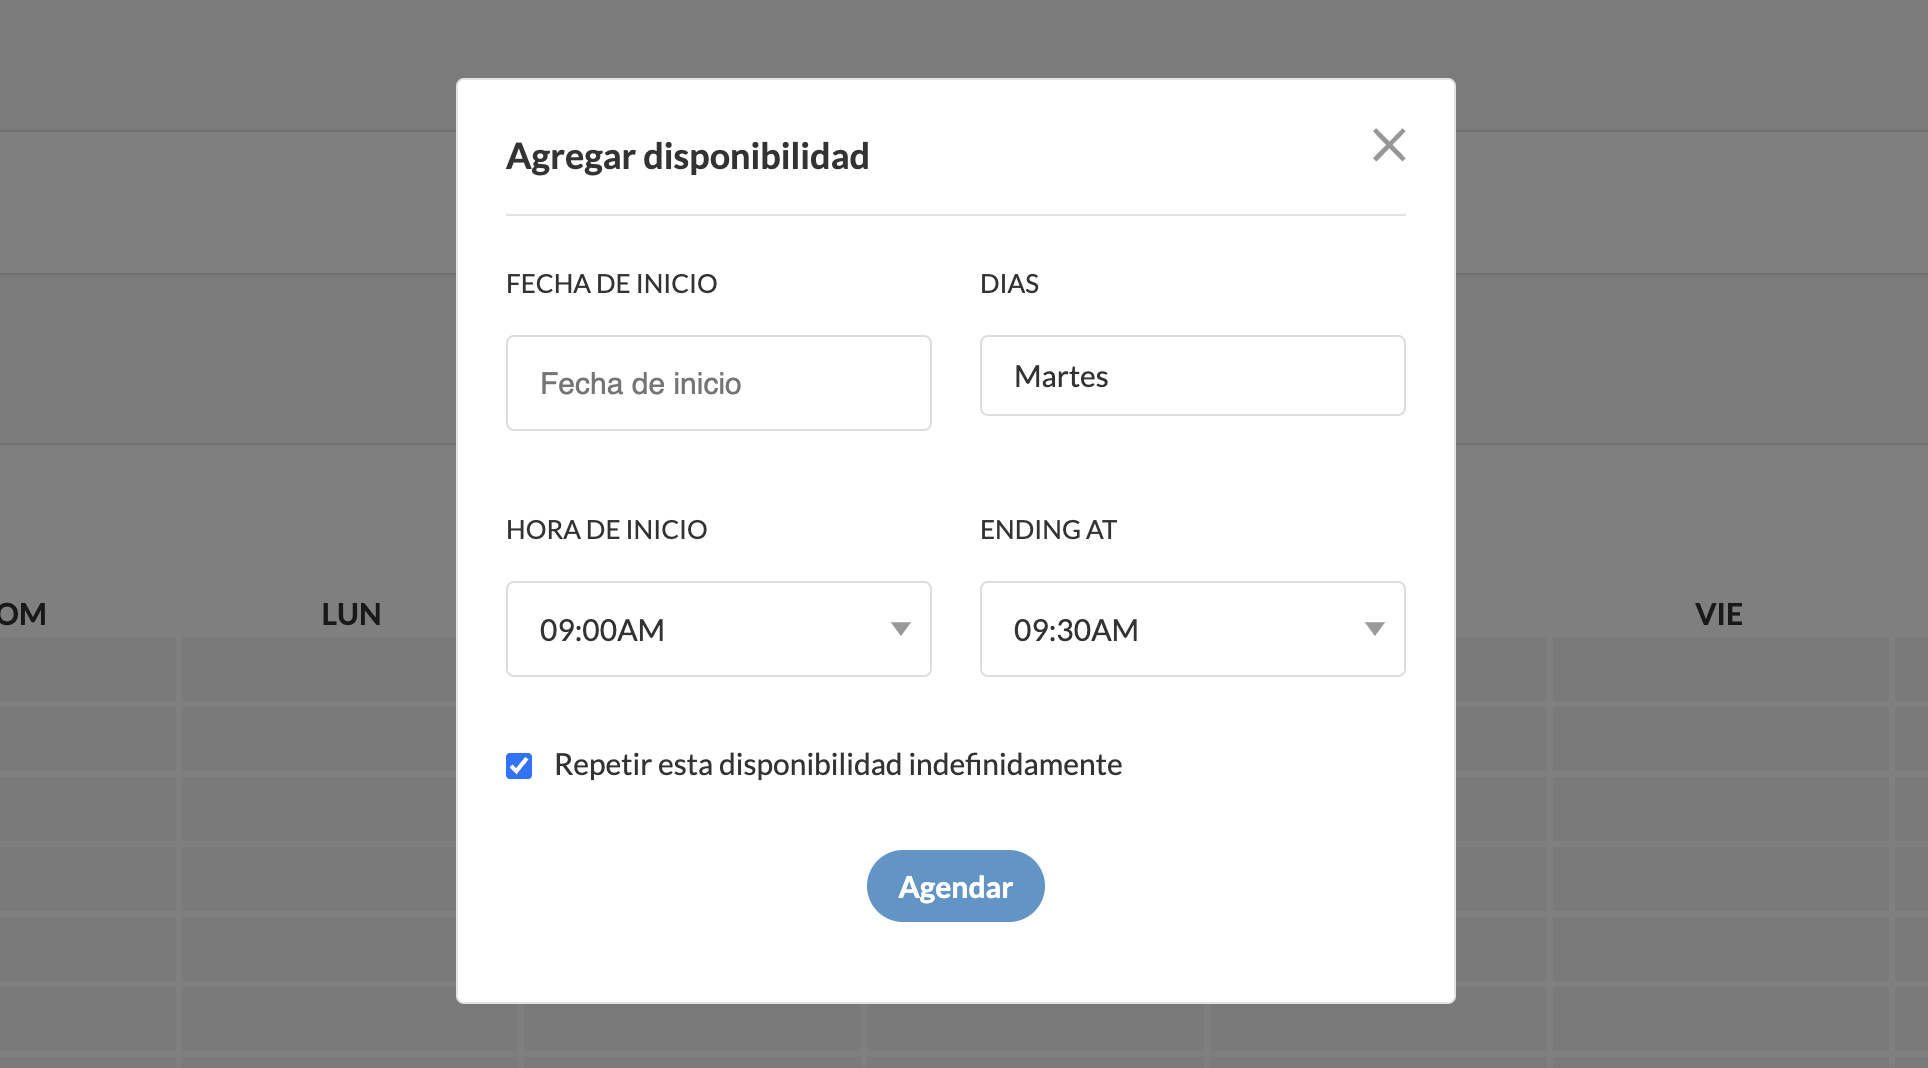Viewport: 1928px width, 1068px height.
Task: Click the partially visible DOM column header
Action: coord(22,614)
